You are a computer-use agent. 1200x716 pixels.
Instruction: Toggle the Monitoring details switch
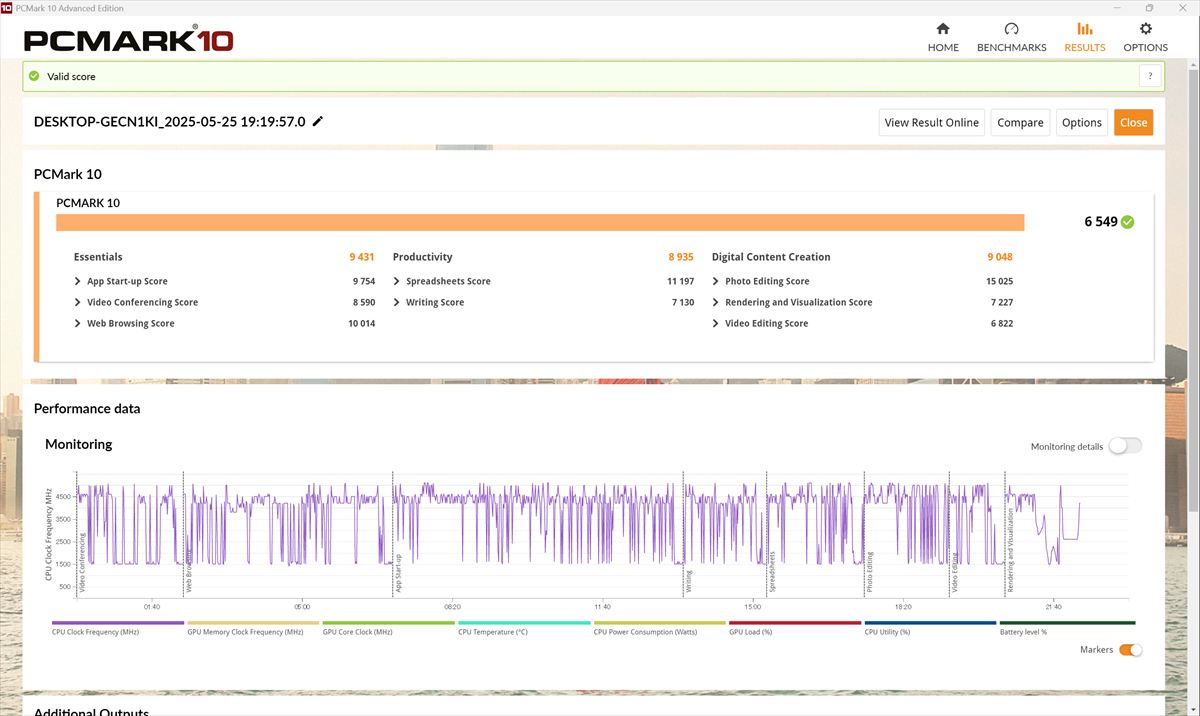click(1125, 446)
